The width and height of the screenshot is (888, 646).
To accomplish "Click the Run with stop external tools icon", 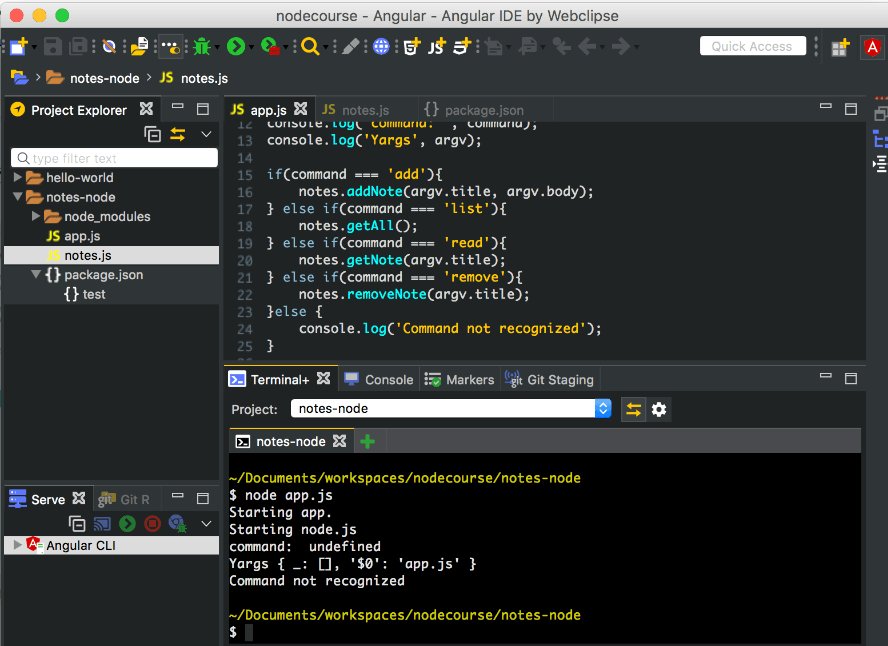I will point(270,46).
